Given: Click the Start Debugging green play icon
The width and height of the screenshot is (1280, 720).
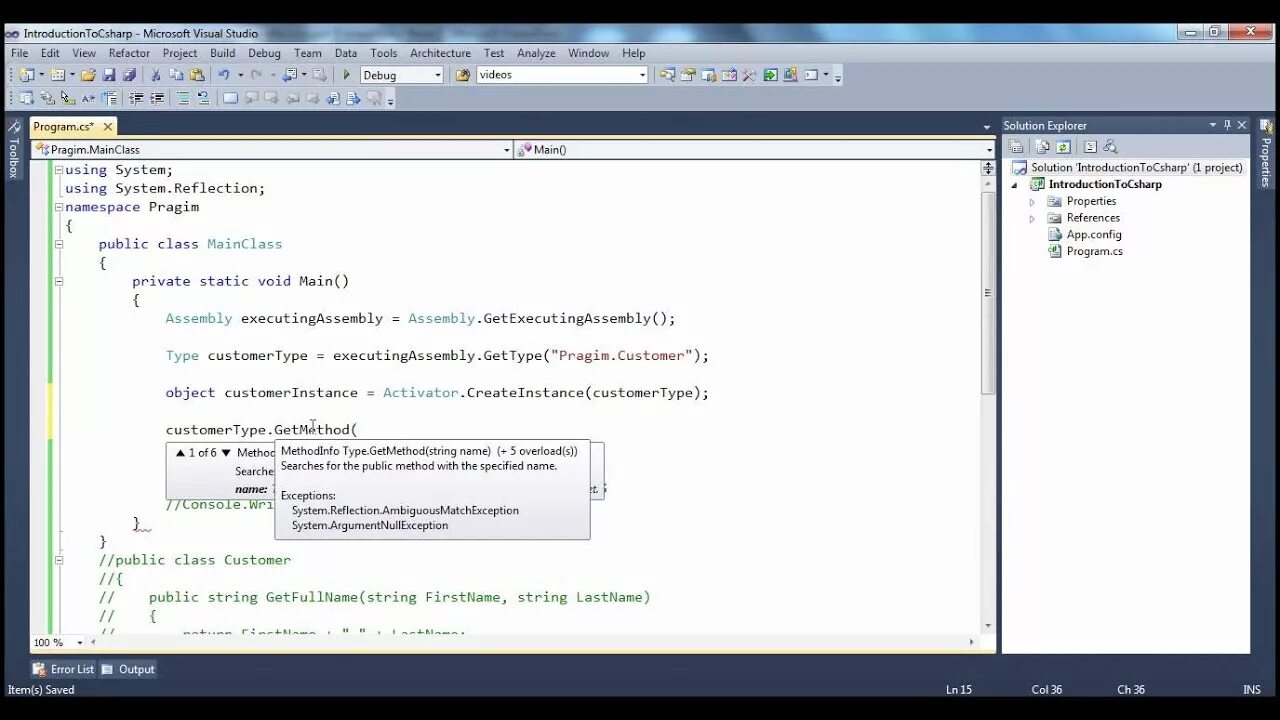Looking at the screenshot, I should [346, 75].
